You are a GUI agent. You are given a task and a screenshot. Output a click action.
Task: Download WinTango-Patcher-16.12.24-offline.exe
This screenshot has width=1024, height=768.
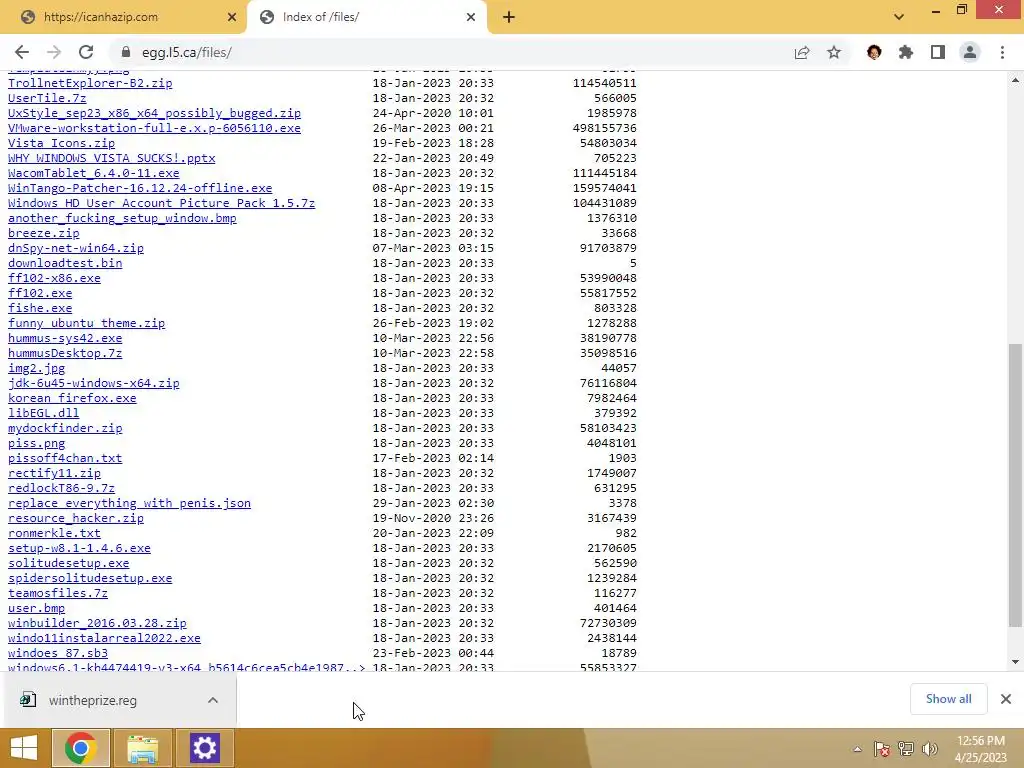point(140,188)
